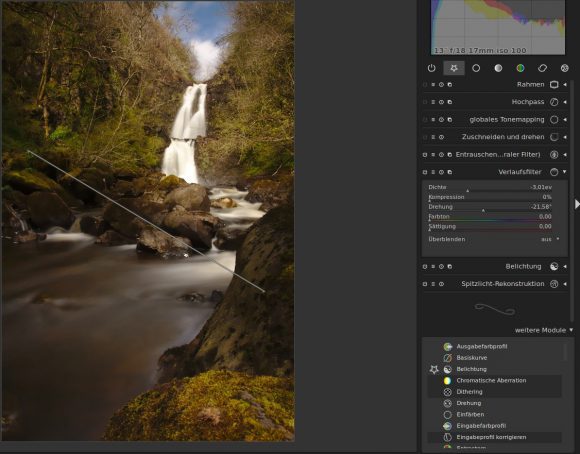
Task: Expand the Rahmen module
Action: pyautogui.click(x=565, y=85)
